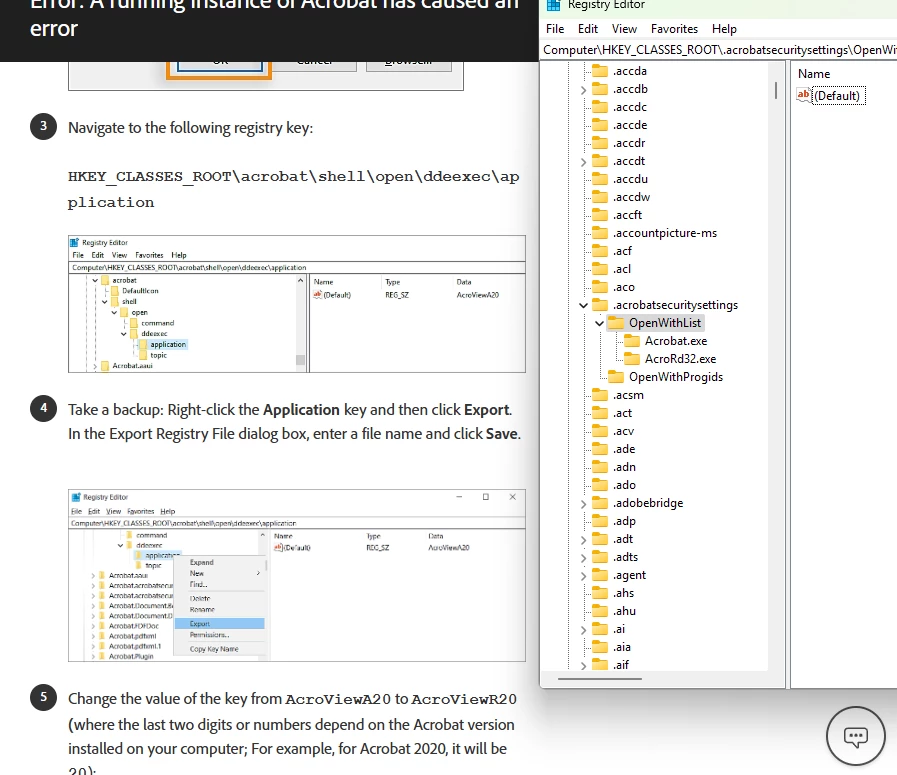
Task: Select the .acl folder icon
Action: point(600,269)
